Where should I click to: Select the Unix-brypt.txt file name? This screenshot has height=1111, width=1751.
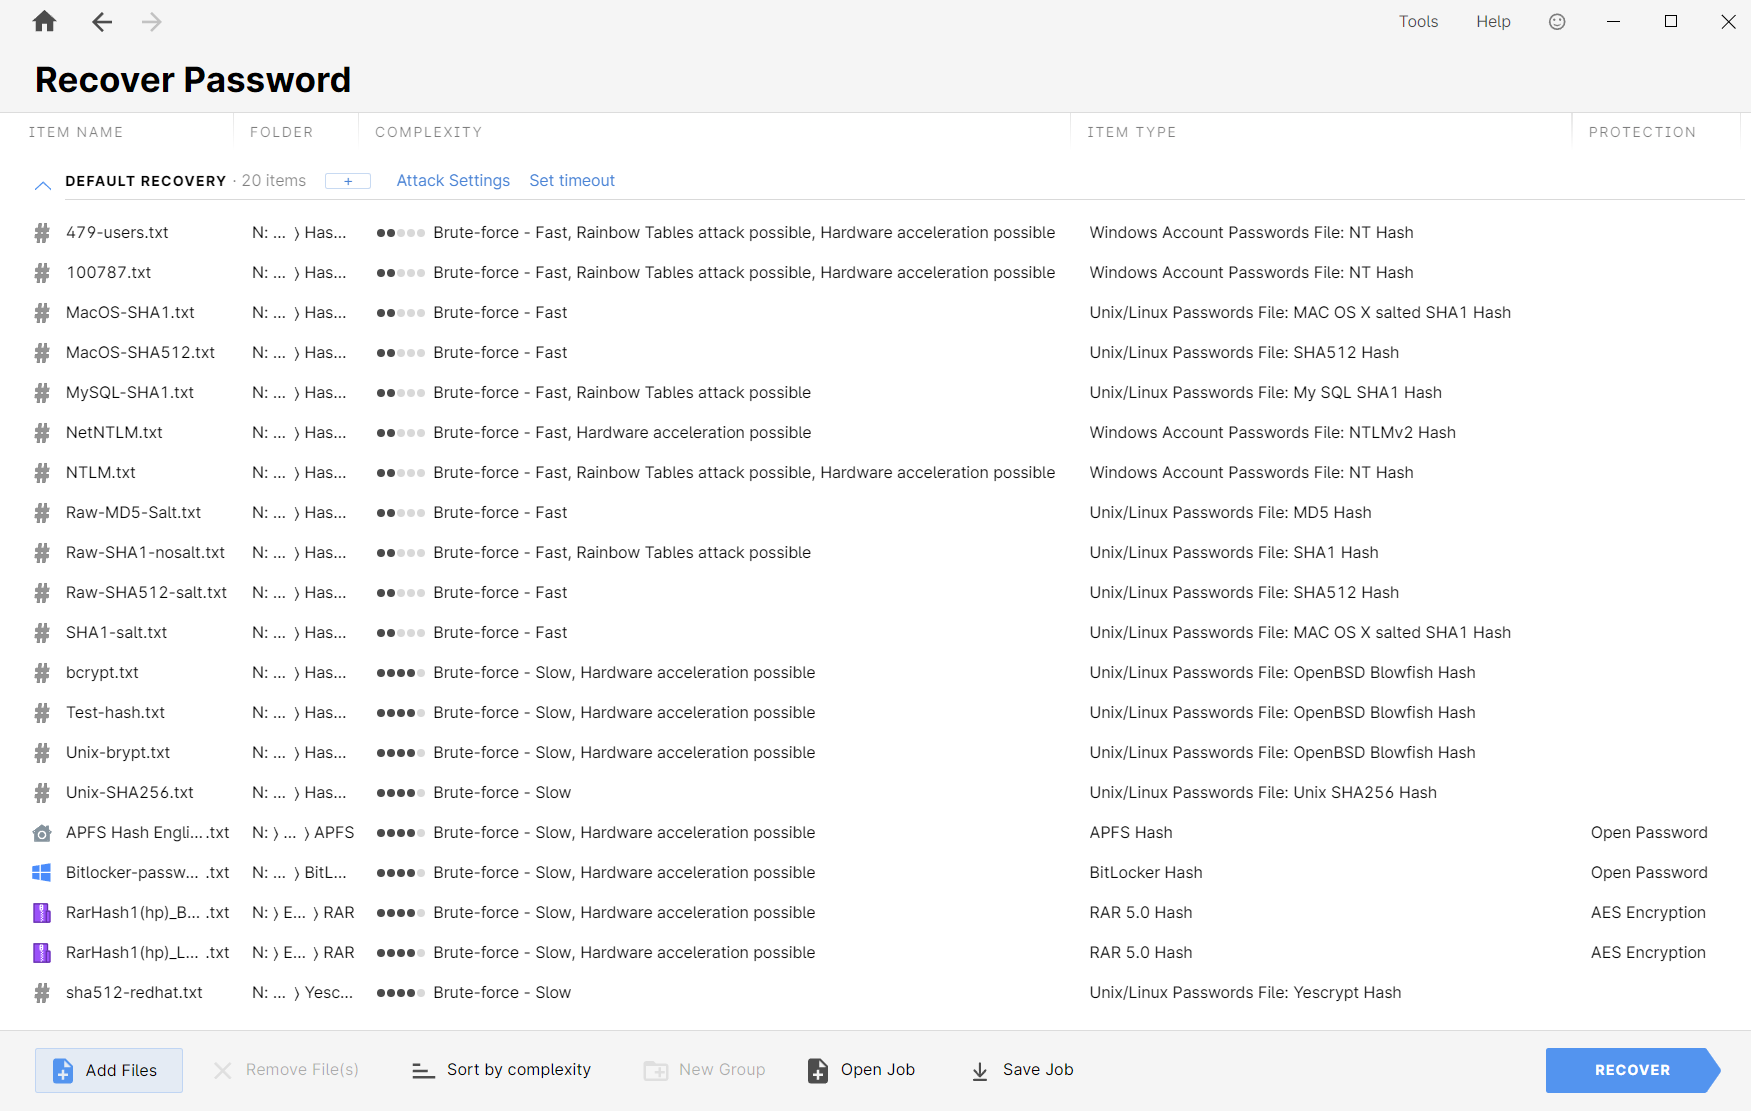(118, 753)
